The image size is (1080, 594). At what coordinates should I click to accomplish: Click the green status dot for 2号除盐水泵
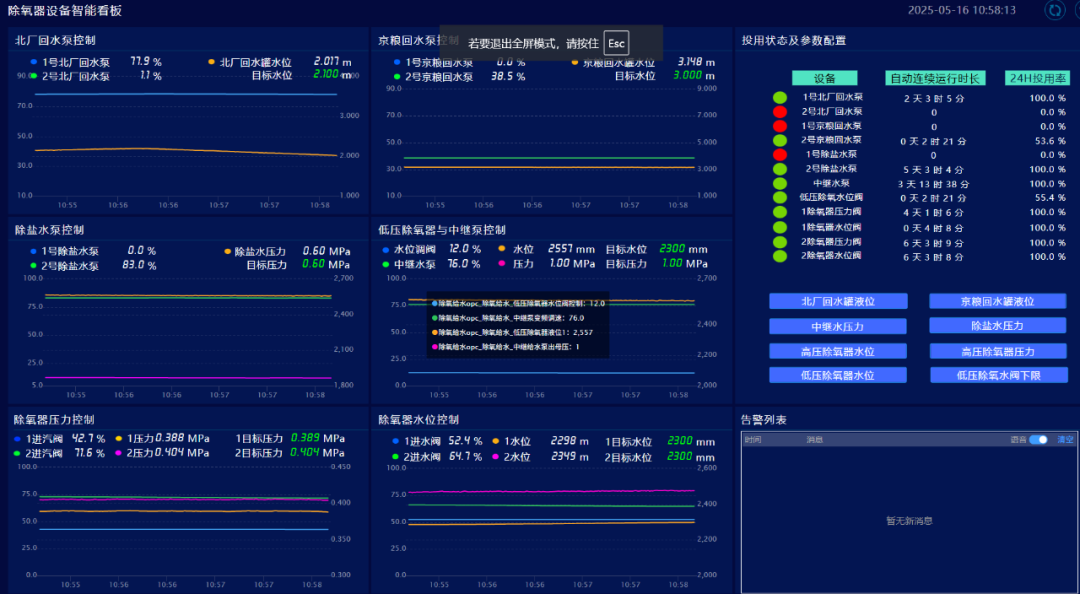(x=780, y=169)
